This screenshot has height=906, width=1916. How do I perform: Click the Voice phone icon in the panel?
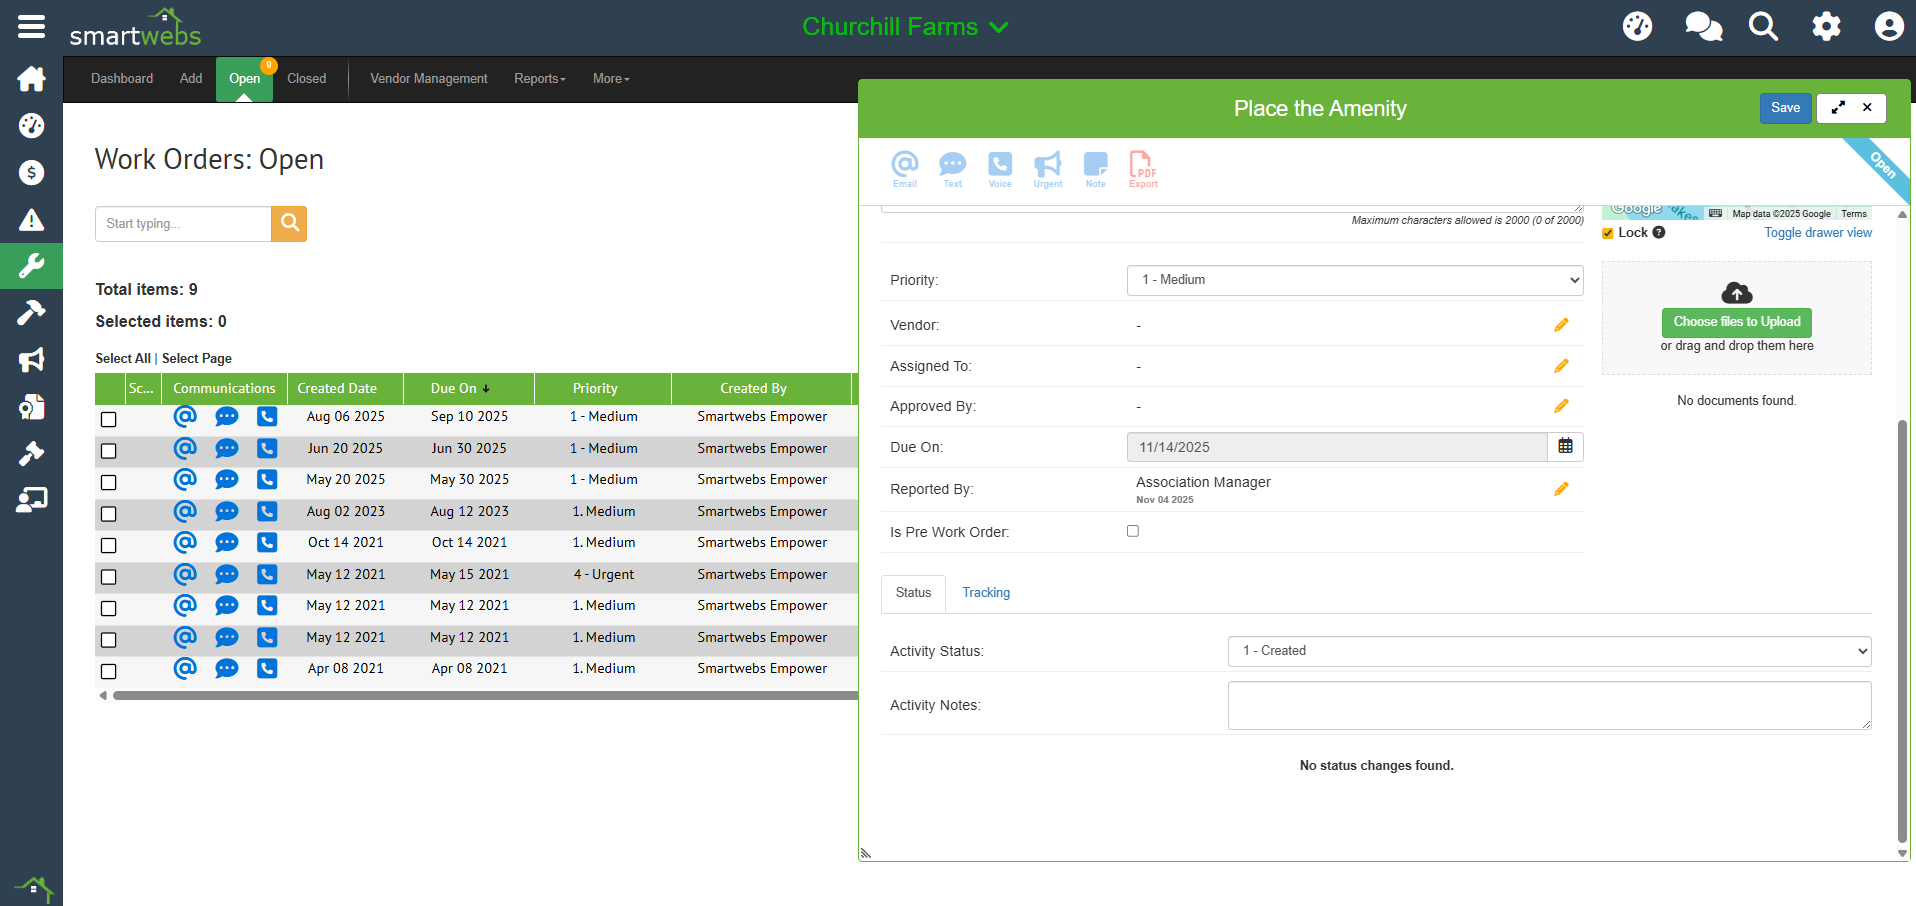pyautogui.click(x=999, y=166)
